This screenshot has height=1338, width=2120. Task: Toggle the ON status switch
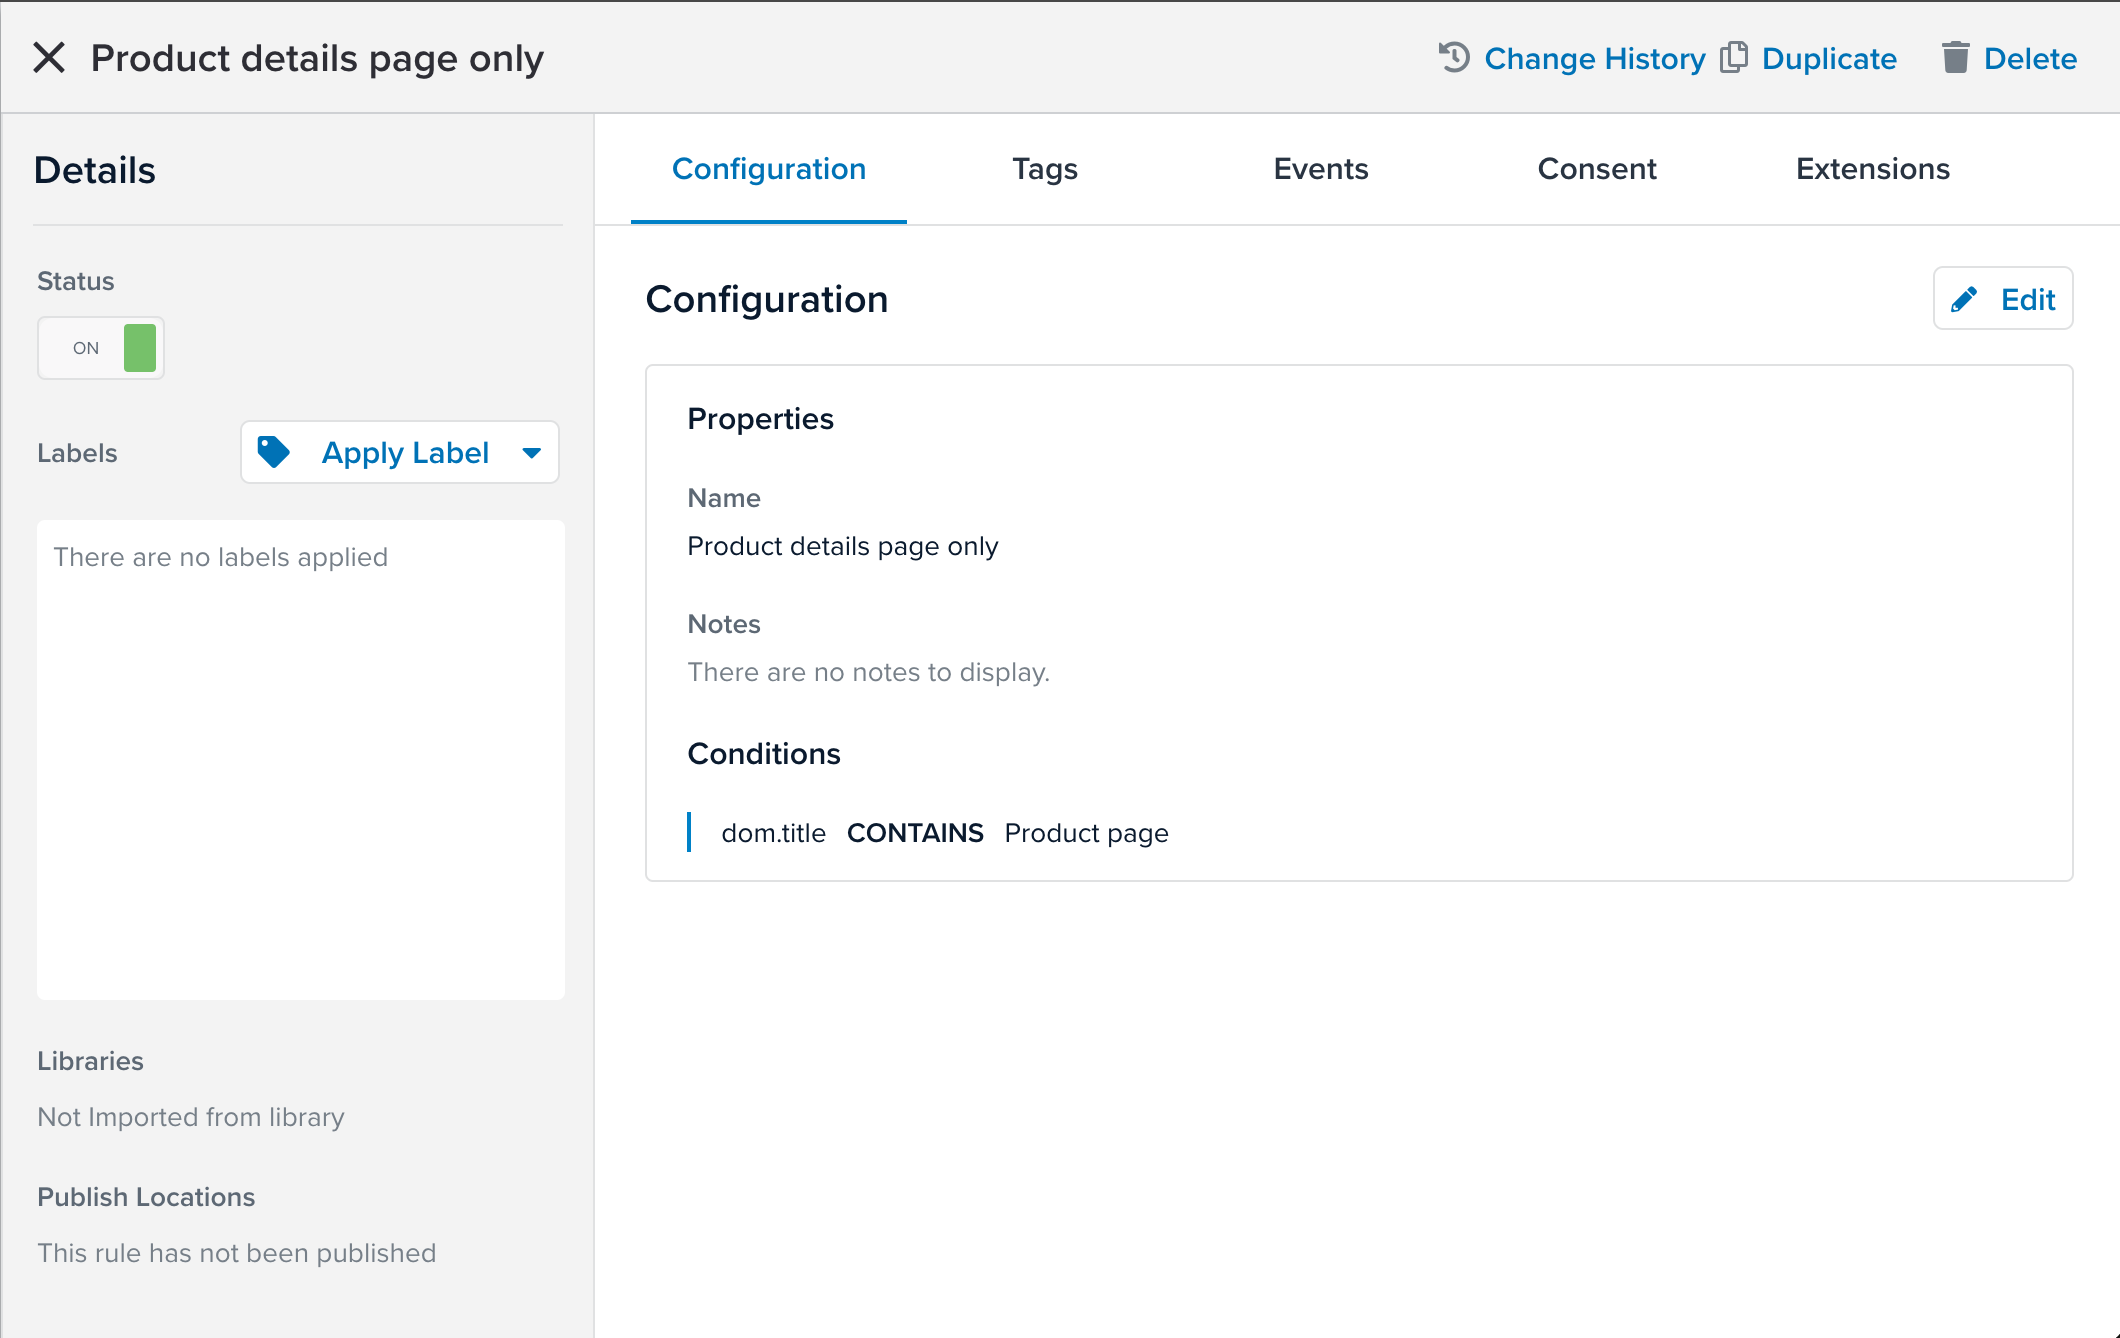click(100, 348)
